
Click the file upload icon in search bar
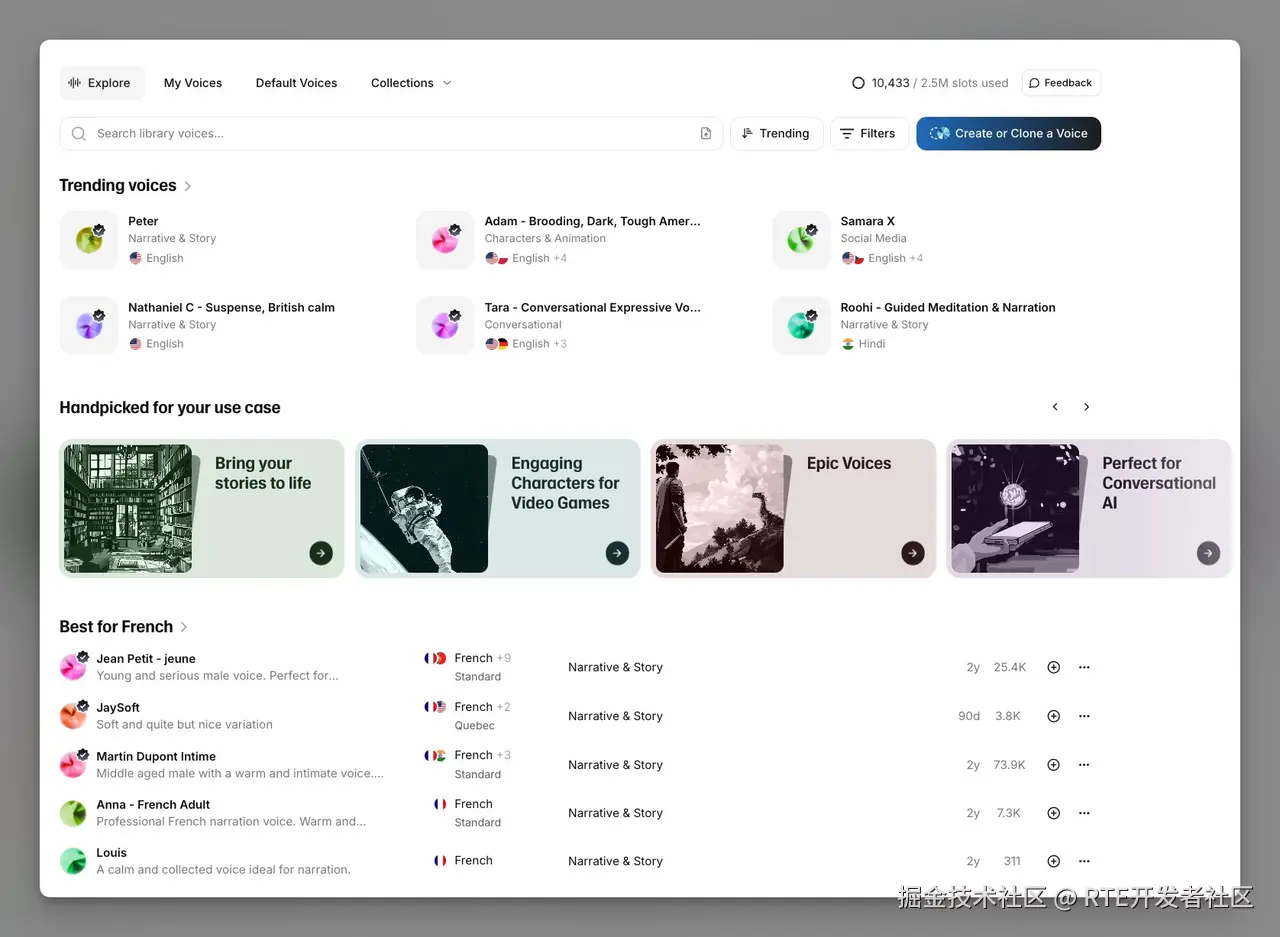click(x=706, y=134)
